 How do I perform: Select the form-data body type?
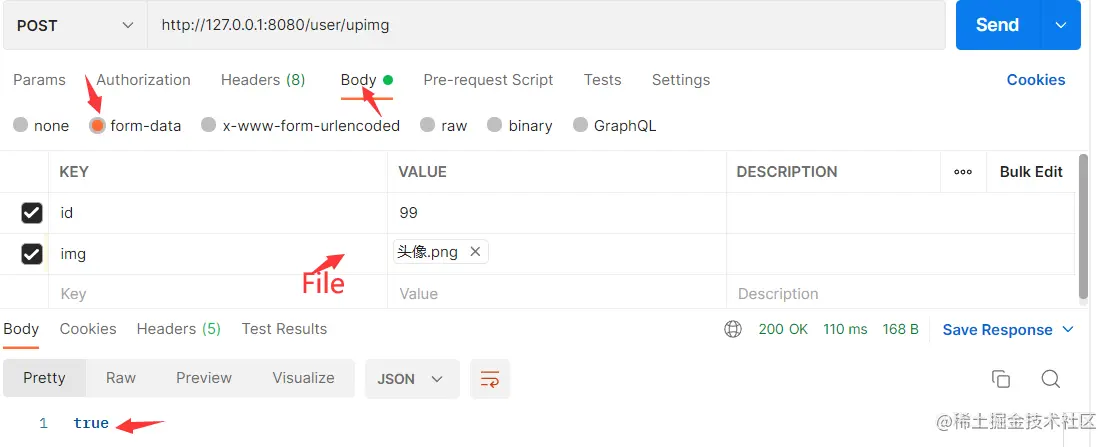(97, 125)
